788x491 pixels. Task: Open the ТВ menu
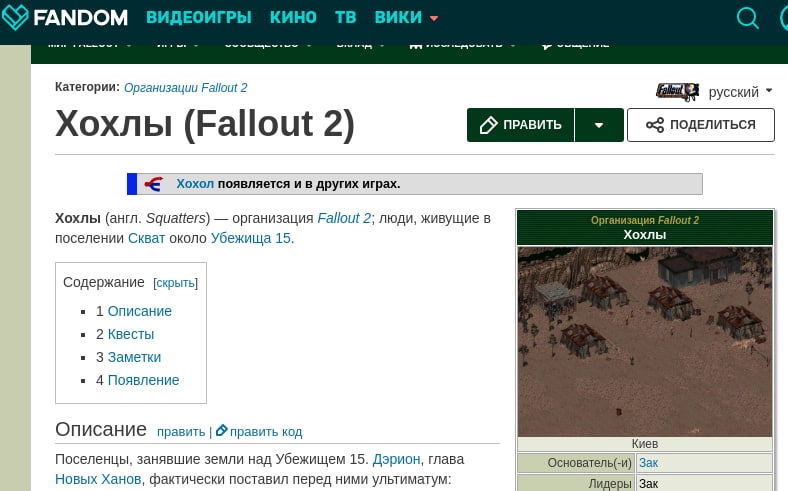click(345, 18)
